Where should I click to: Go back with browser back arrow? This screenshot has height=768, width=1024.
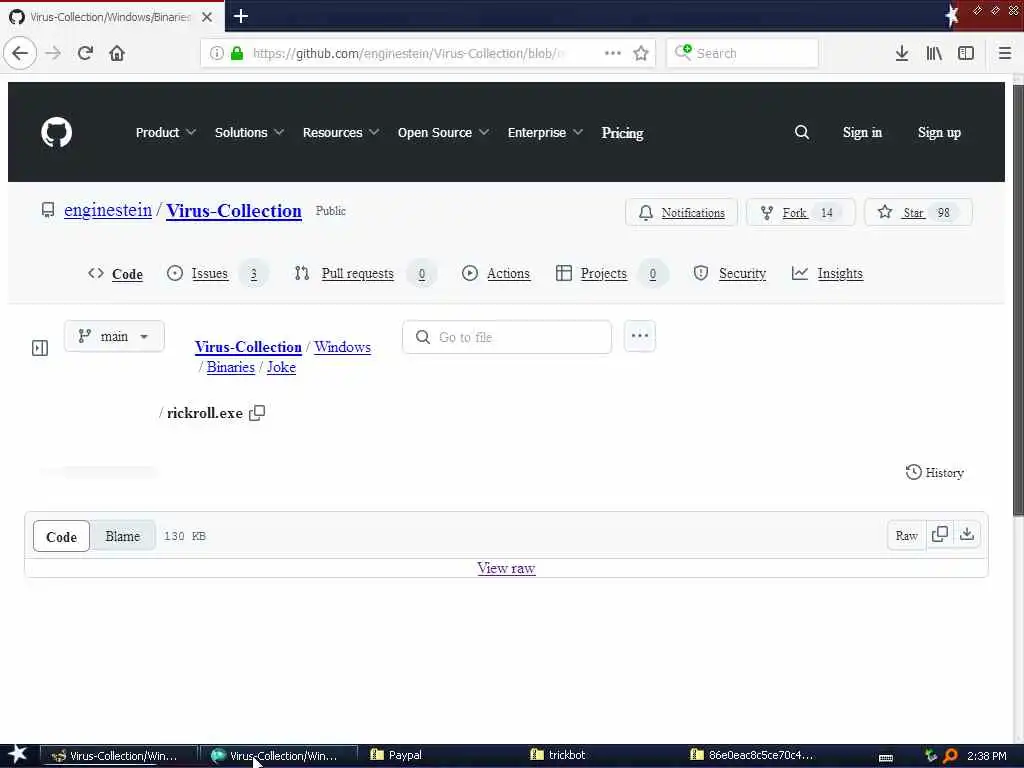(x=20, y=53)
